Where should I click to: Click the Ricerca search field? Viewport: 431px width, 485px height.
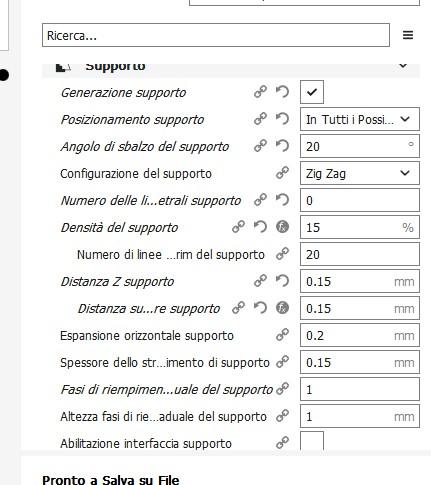[216, 35]
